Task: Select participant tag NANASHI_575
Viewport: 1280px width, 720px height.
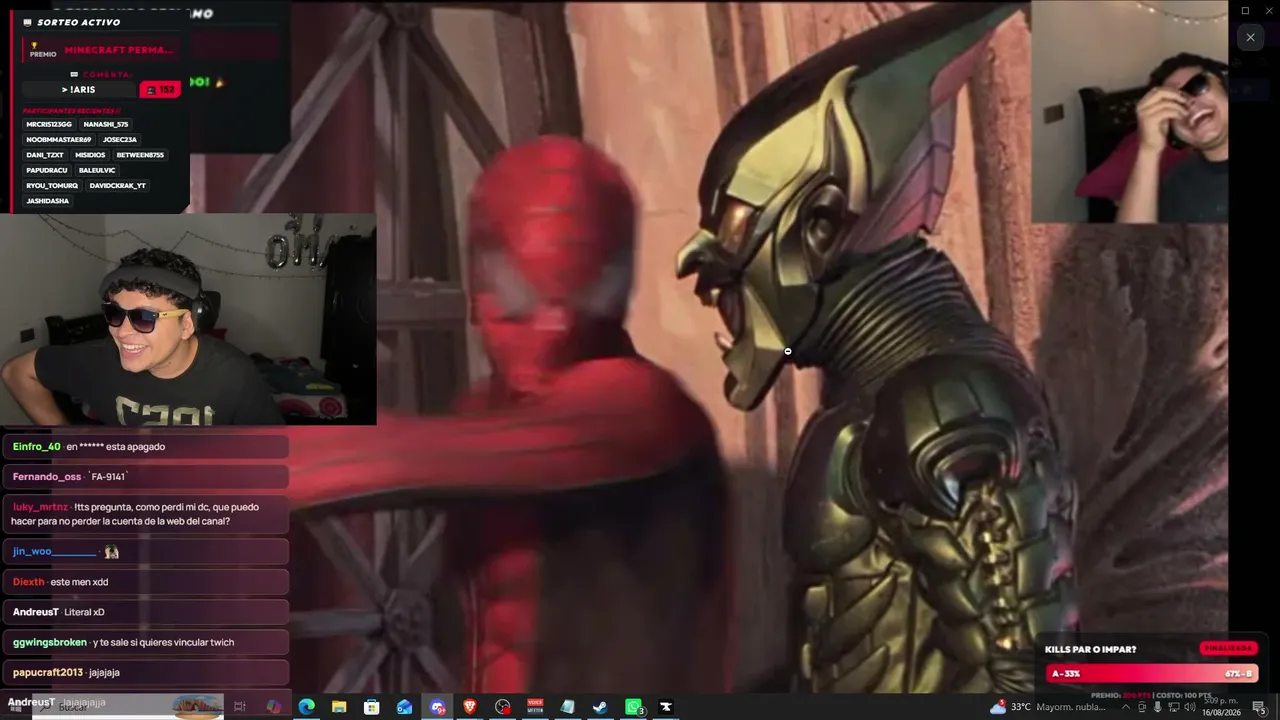Action: point(106,125)
